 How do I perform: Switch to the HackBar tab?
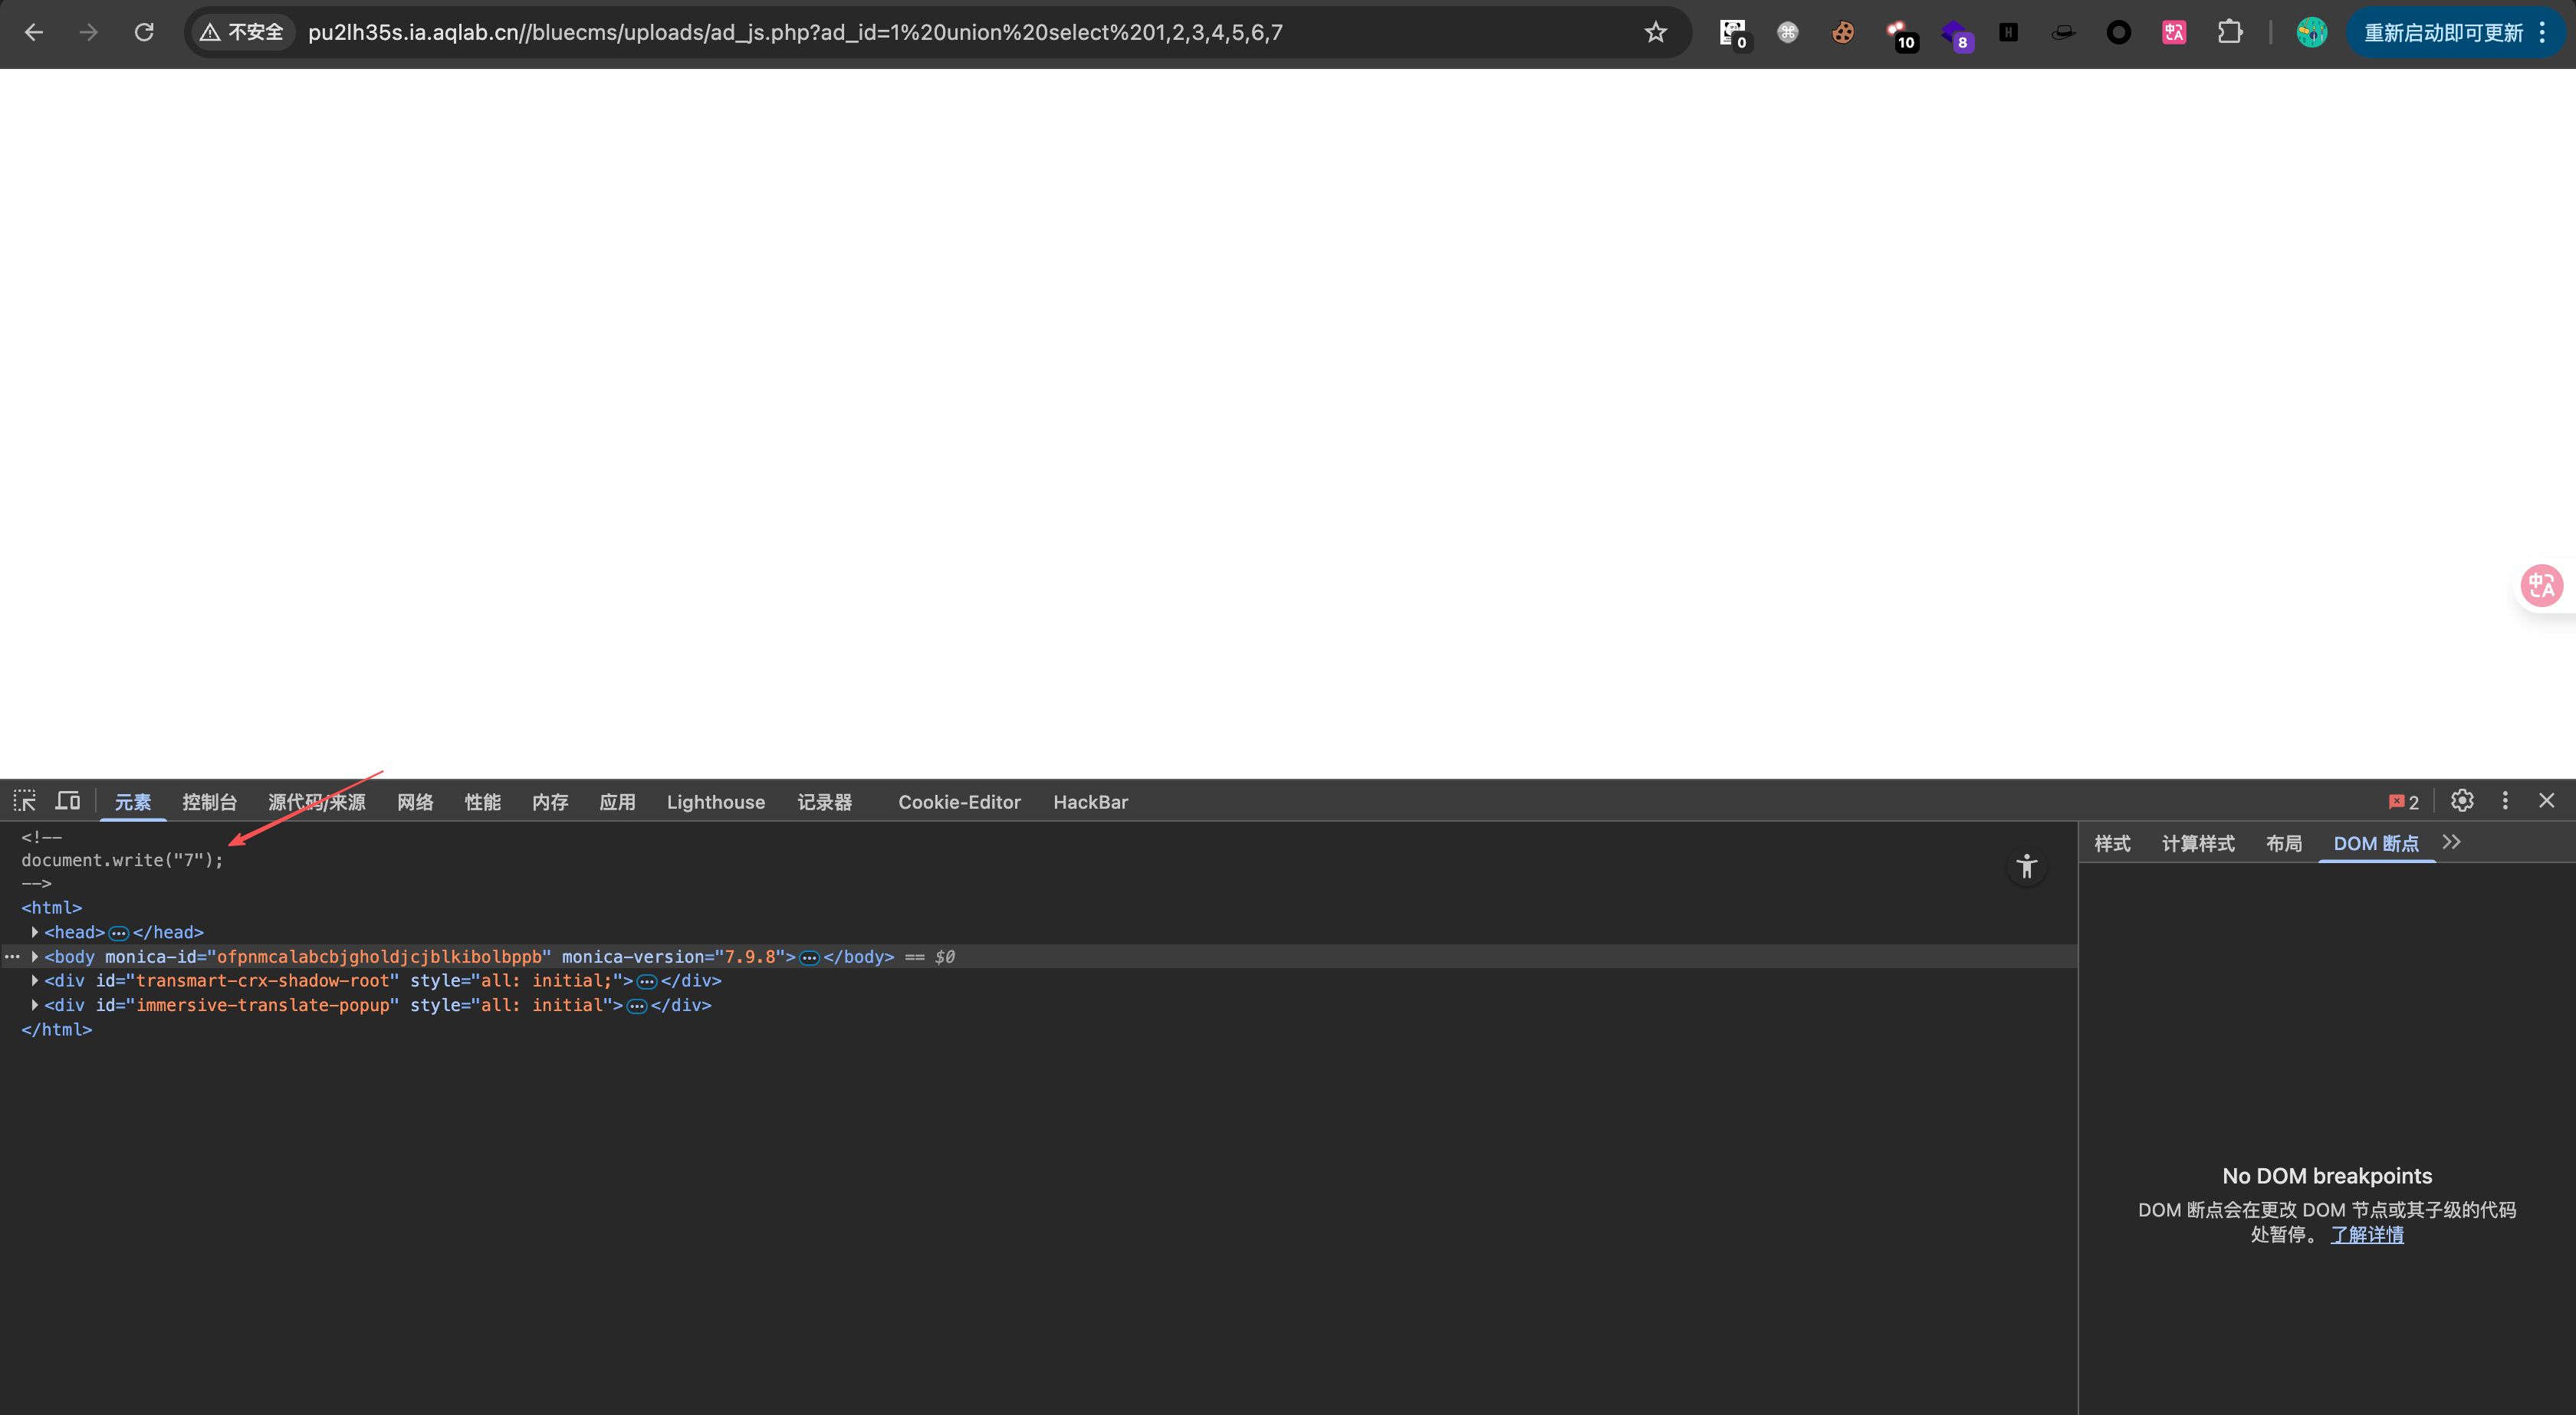coord(1090,802)
